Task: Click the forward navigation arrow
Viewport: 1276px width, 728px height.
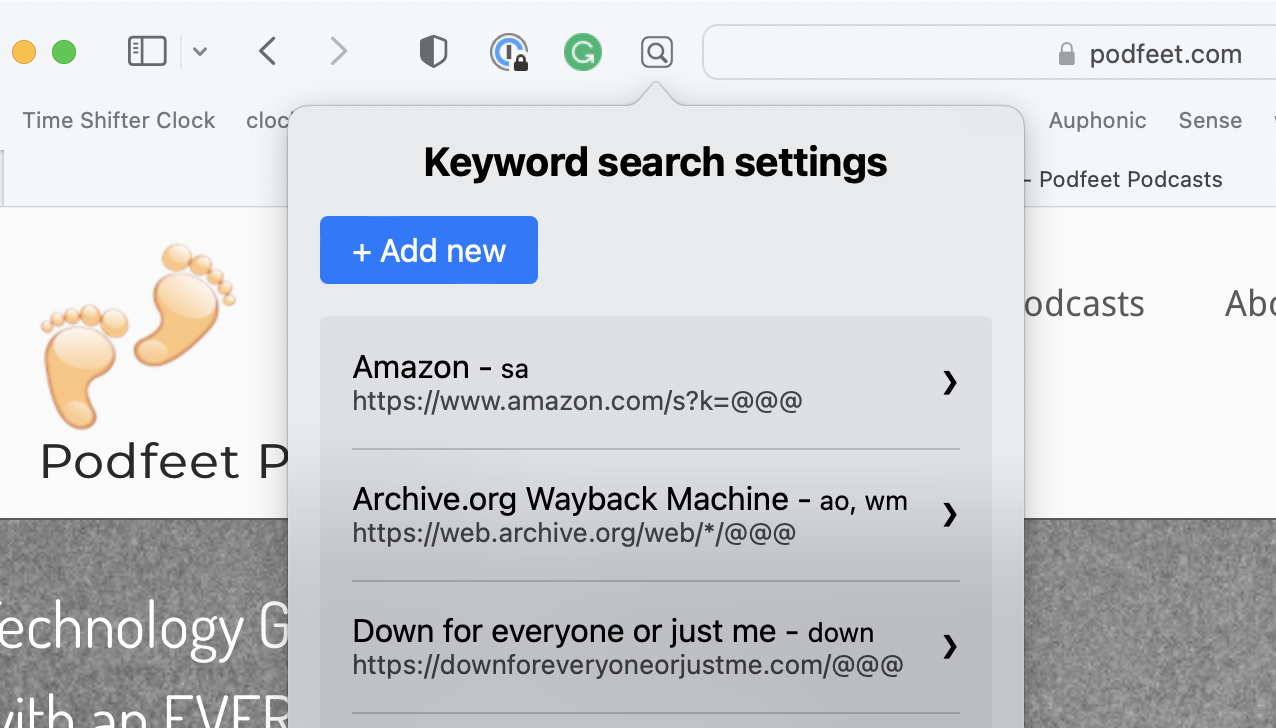Action: 339,51
